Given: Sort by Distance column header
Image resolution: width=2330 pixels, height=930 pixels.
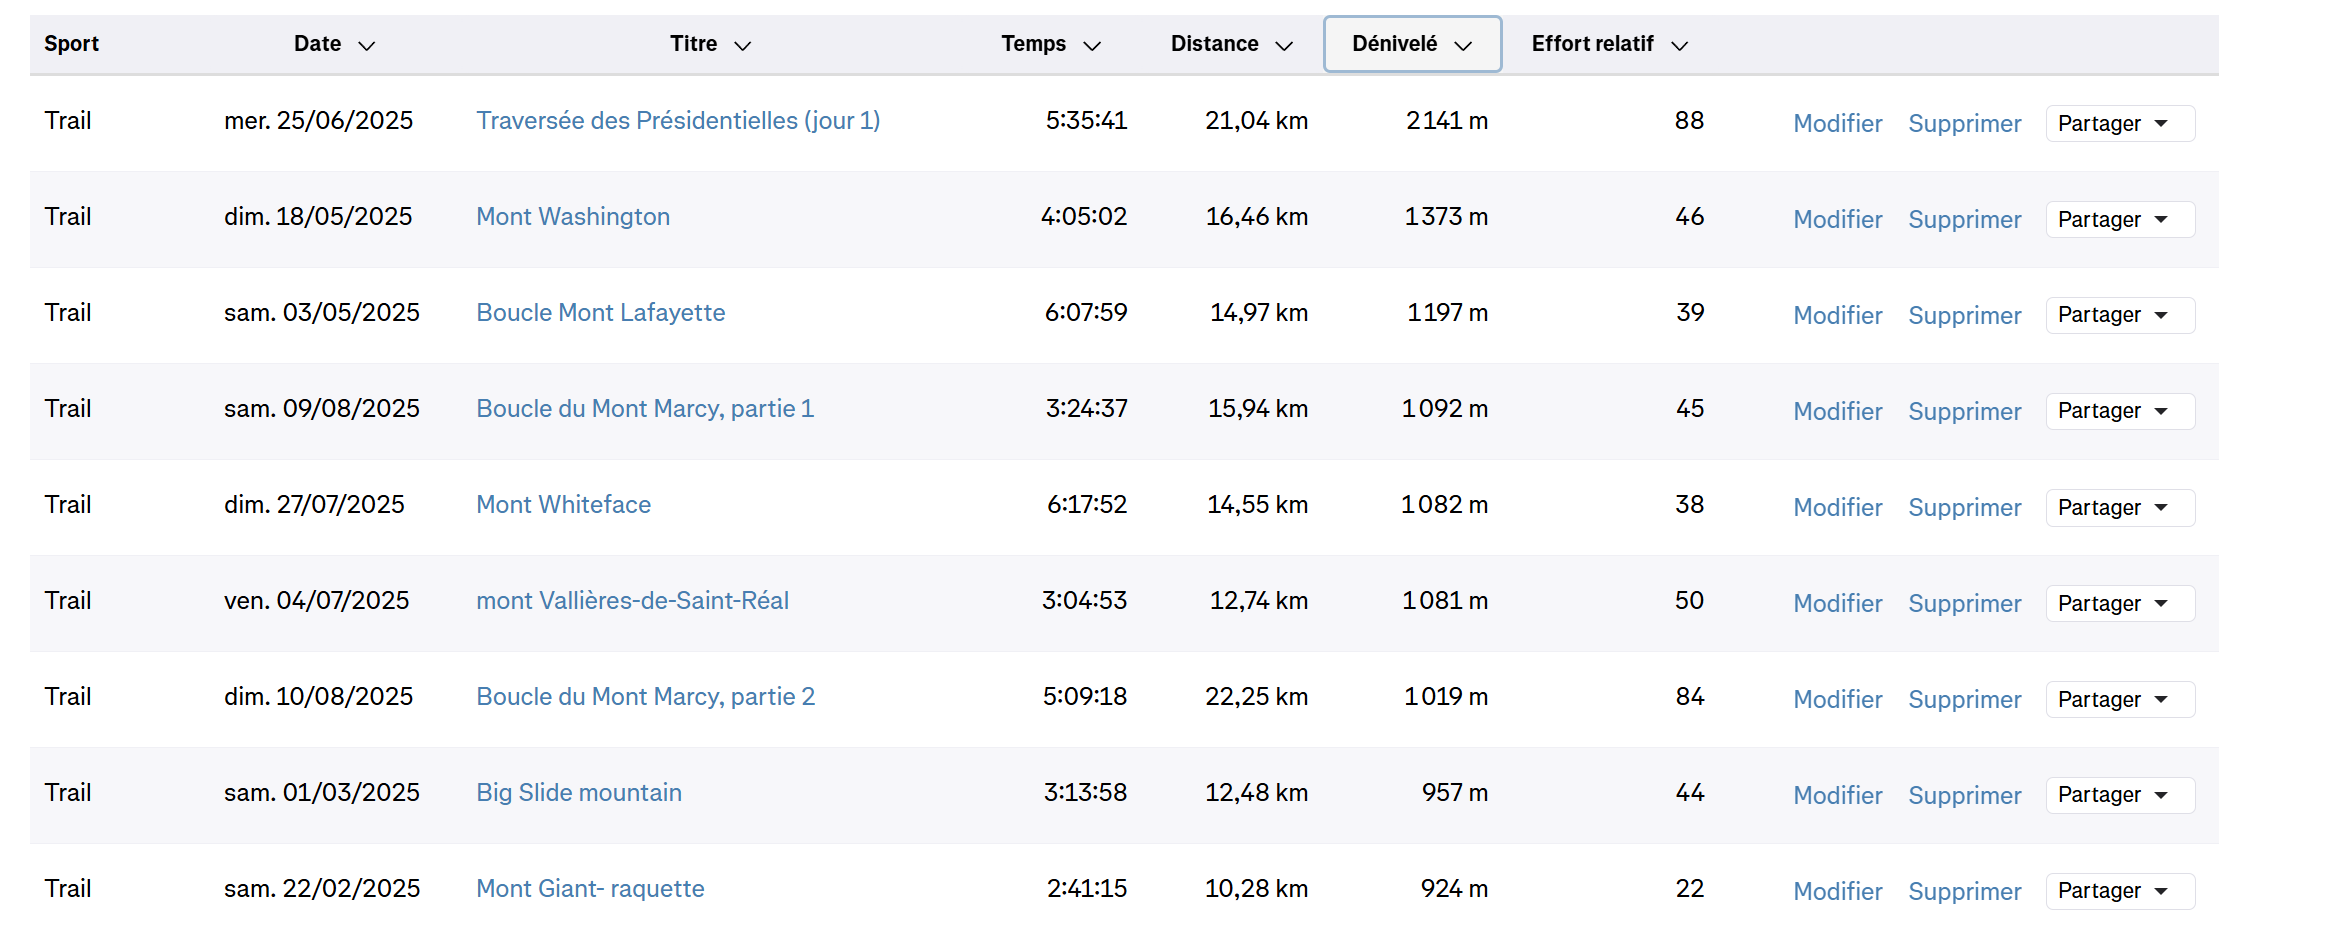Looking at the screenshot, I should (1231, 44).
